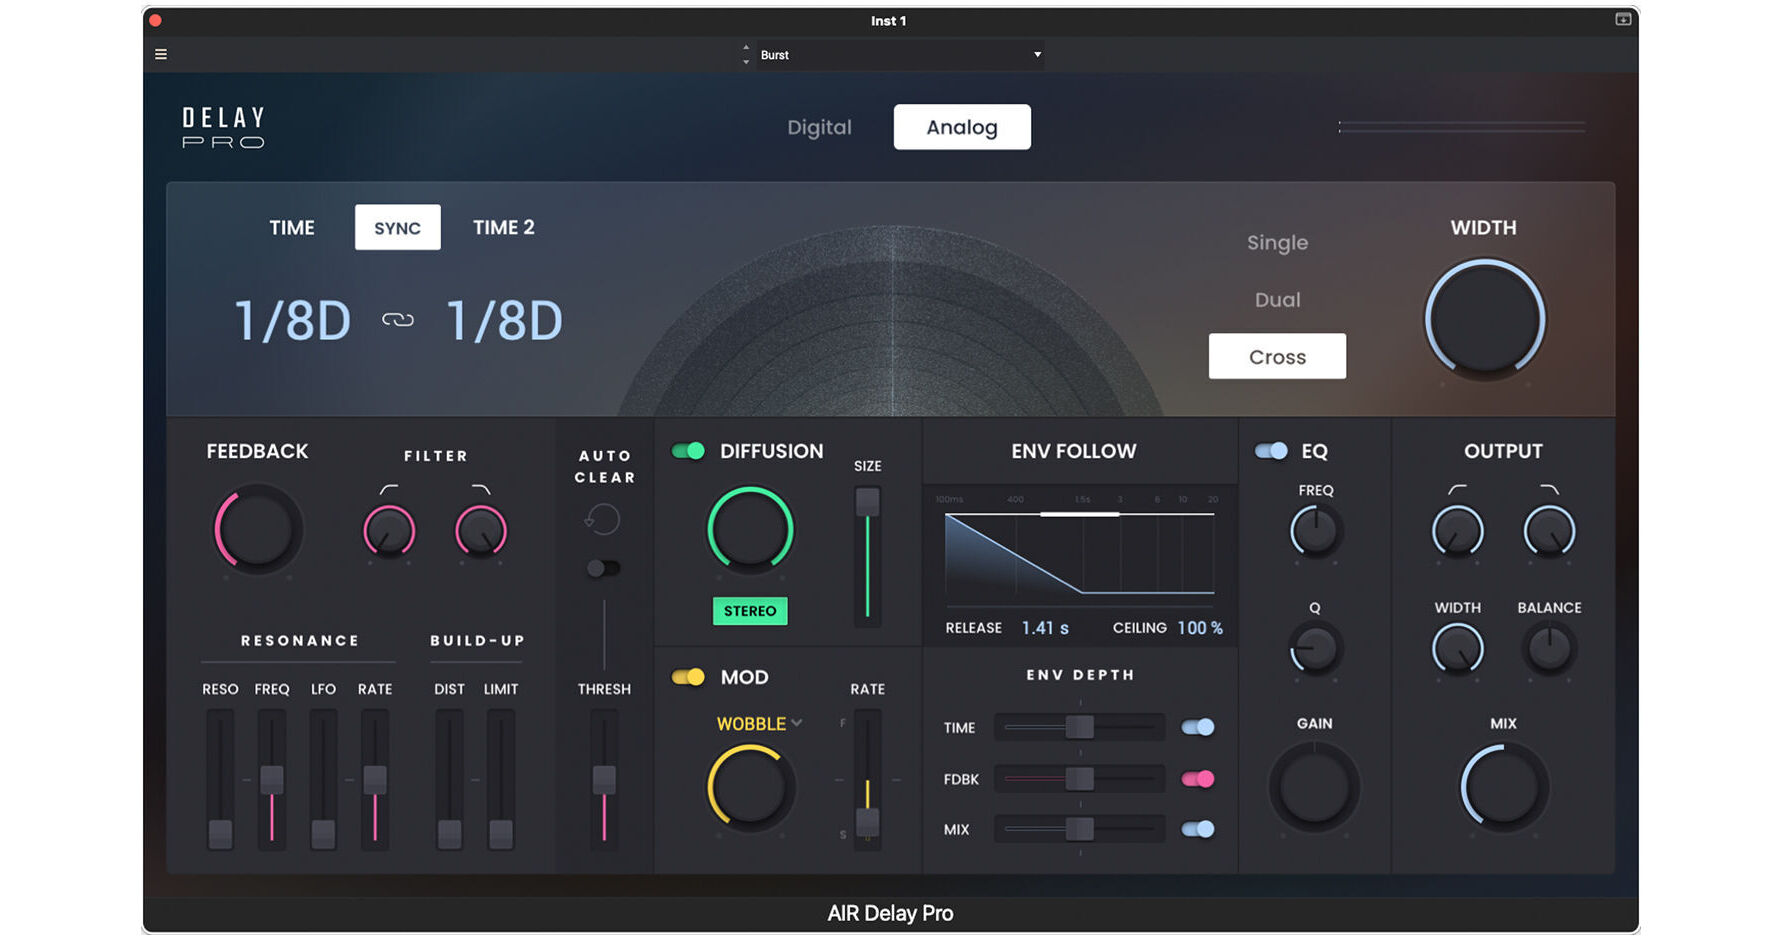Select the TIME 2 tab
The width and height of the screenshot is (1782, 936).
503,227
